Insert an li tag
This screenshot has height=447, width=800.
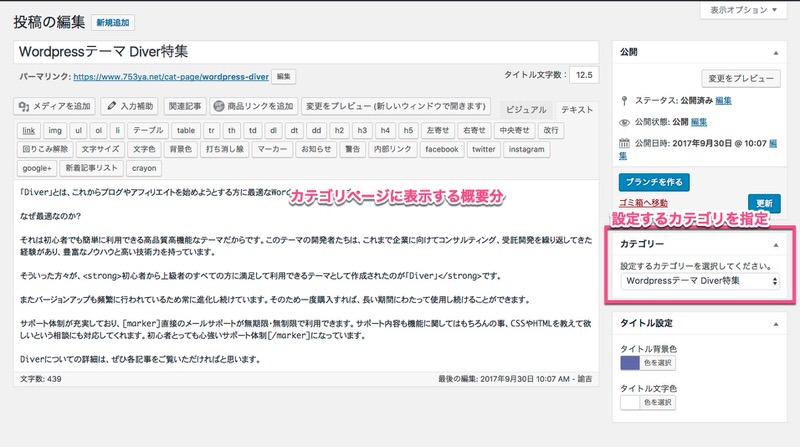(117, 131)
